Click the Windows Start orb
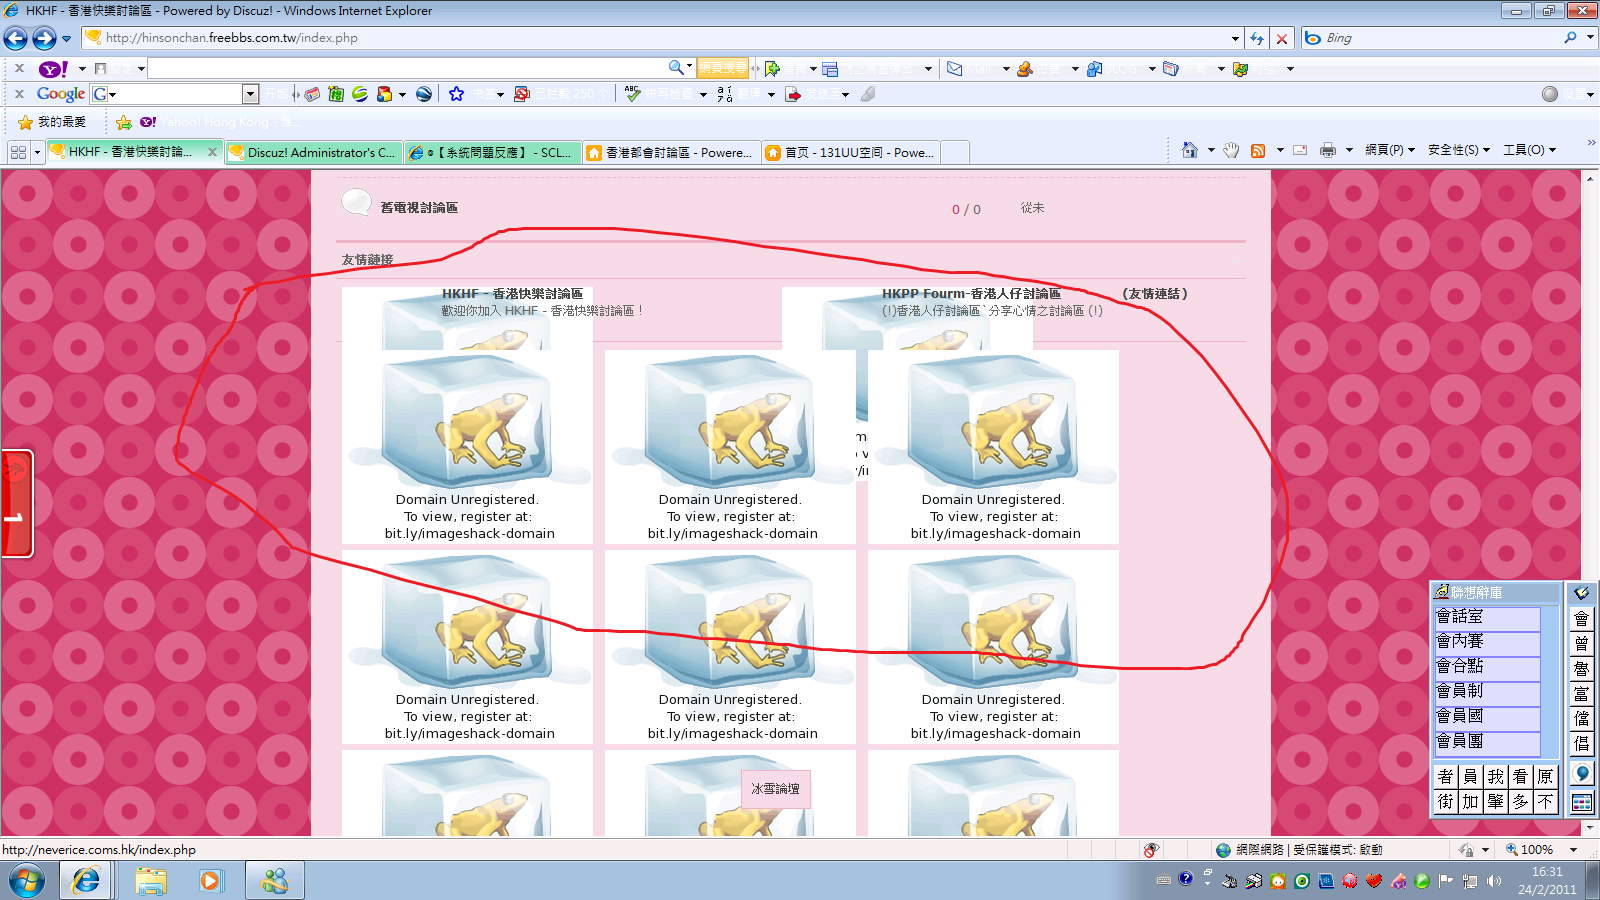Image resolution: width=1600 pixels, height=900 pixels. pyautogui.click(x=27, y=881)
